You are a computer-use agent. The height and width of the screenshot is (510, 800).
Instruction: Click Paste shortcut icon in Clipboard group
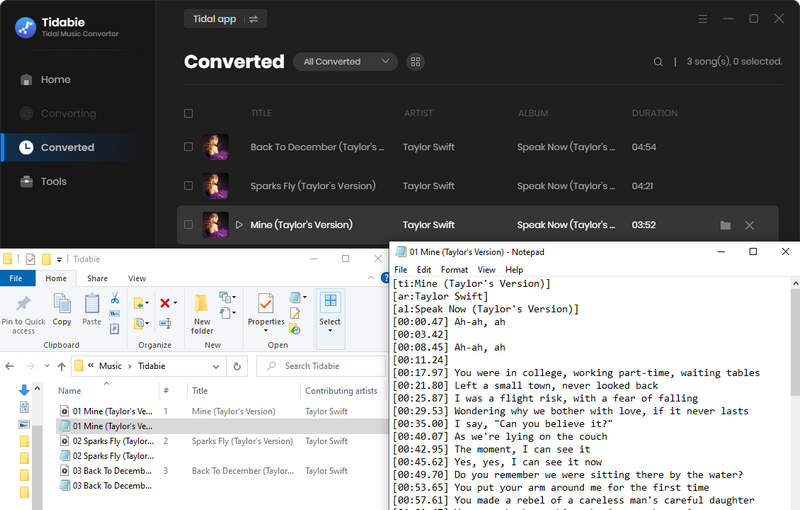coord(115,328)
